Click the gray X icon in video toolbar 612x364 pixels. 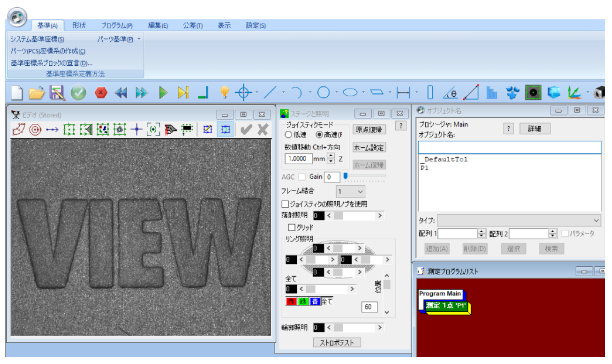263,130
